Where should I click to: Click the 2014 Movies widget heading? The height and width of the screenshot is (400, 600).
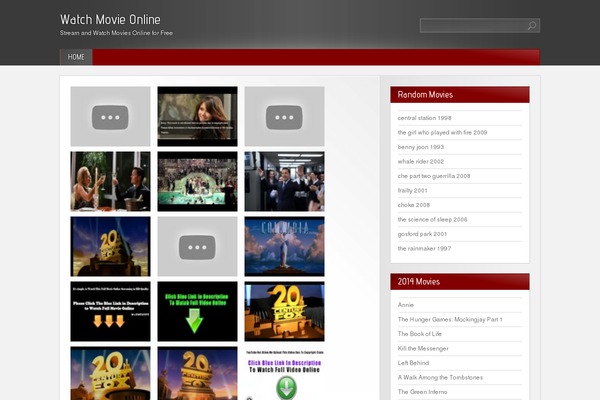tap(419, 282)
